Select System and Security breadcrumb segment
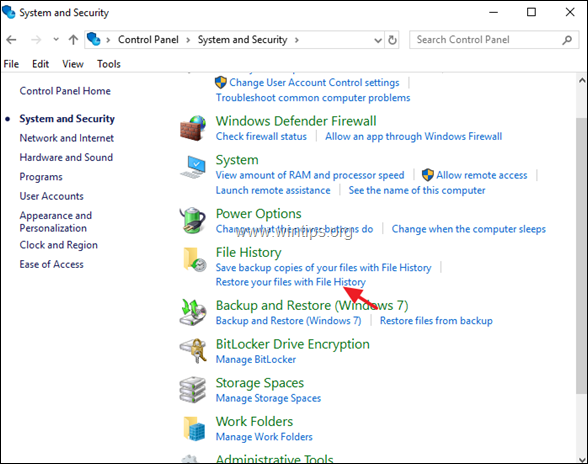 click(x=242, y=39)
